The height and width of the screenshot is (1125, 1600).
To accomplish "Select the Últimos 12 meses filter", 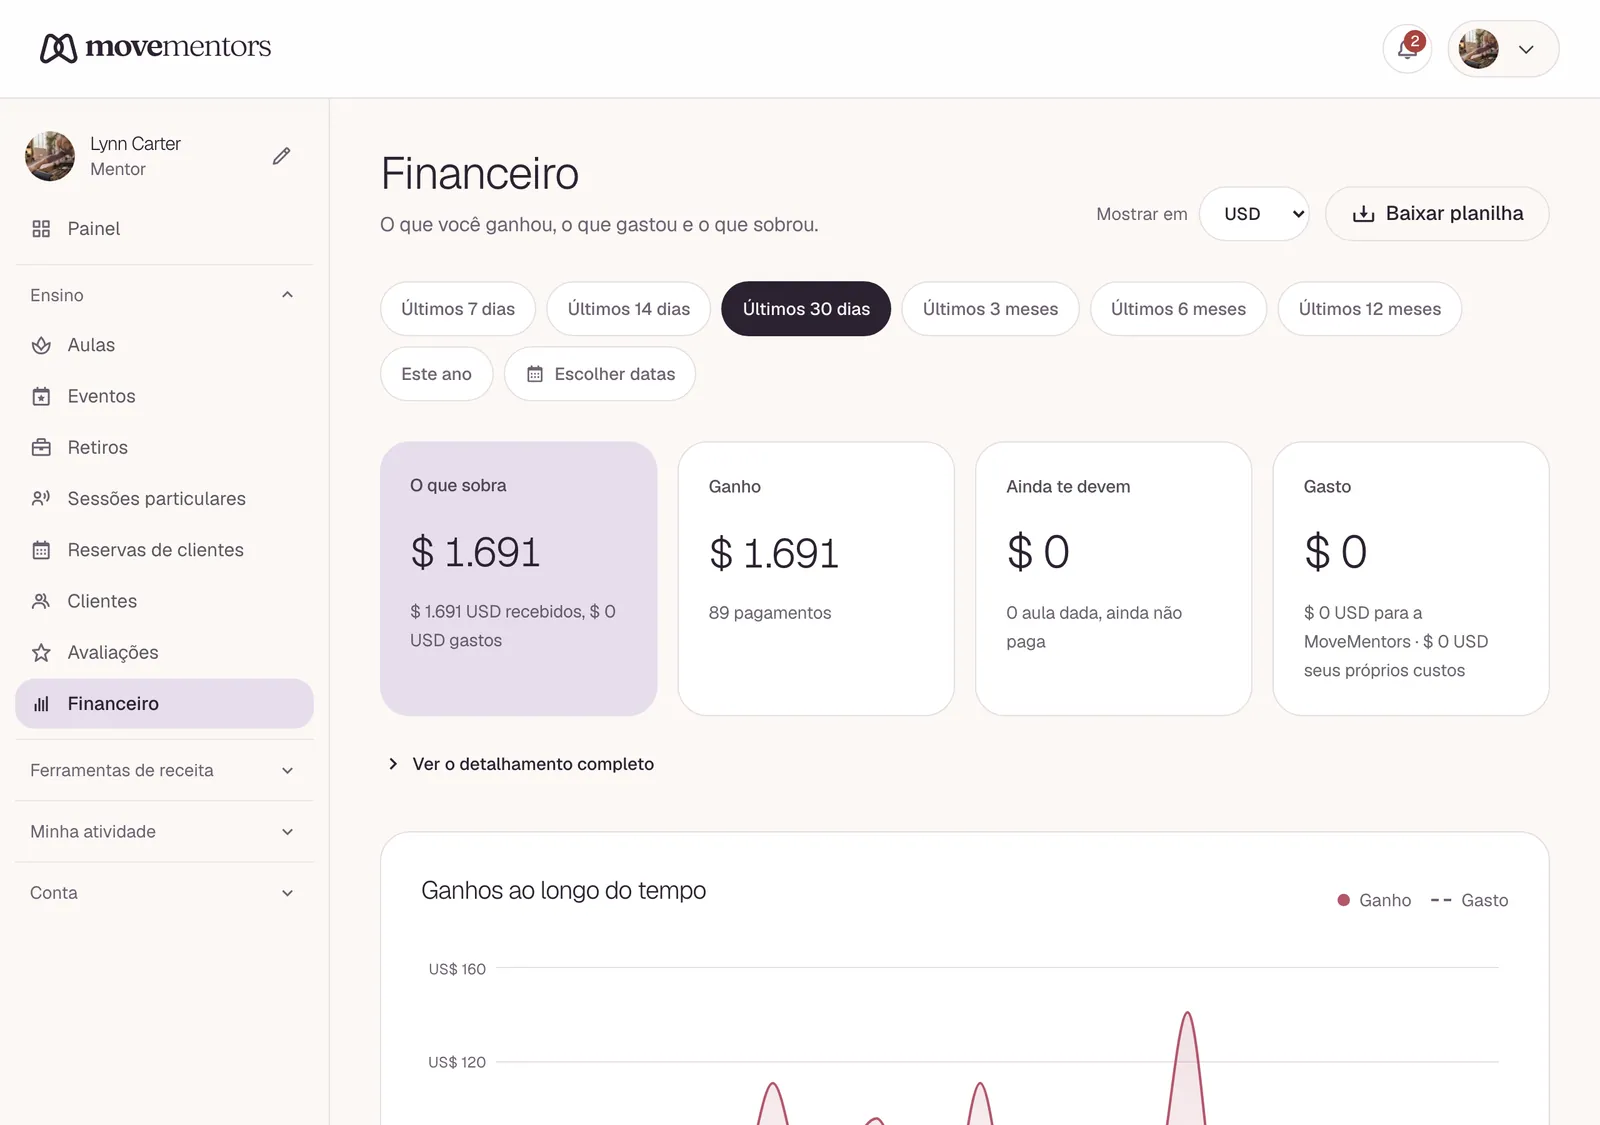I will [x=1370, y=309].
